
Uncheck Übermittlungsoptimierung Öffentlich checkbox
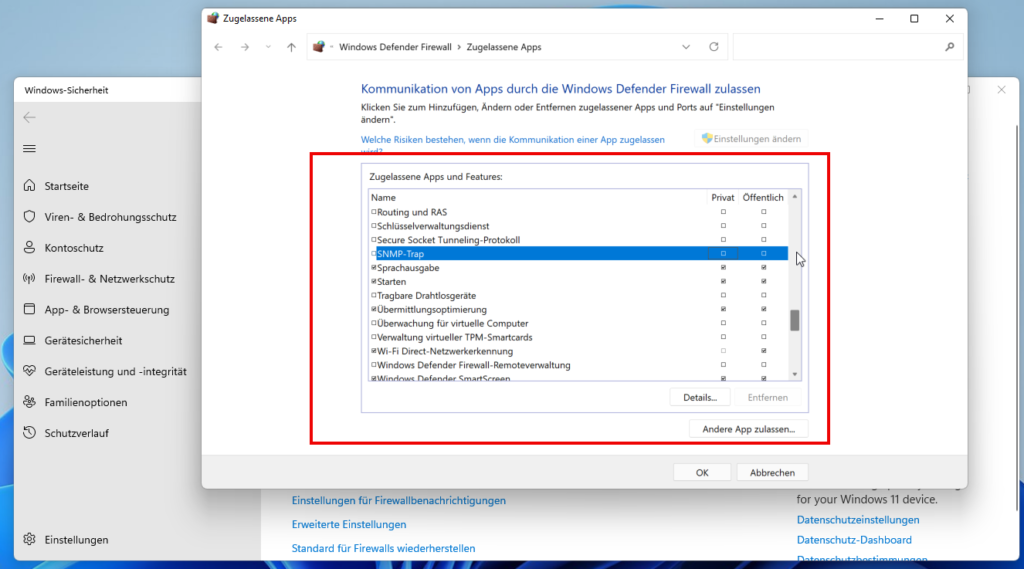763,309
